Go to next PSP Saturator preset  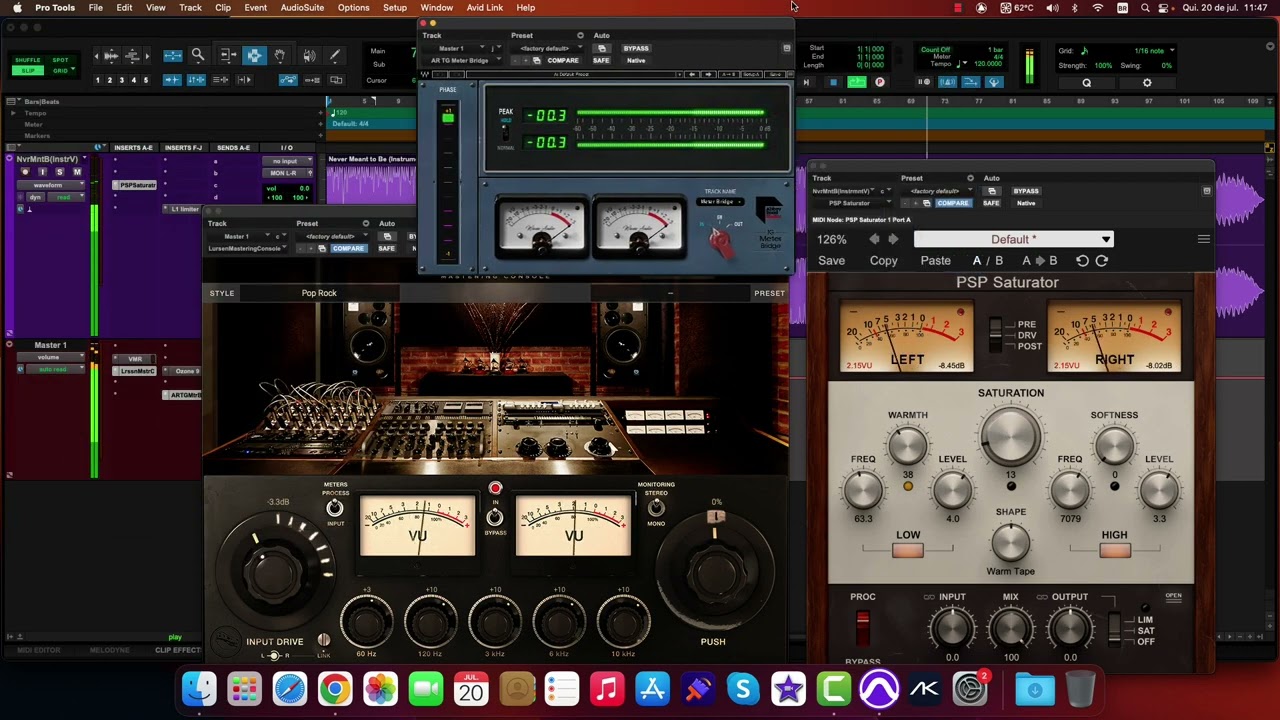pyautogui.click(x=893, y=239)
